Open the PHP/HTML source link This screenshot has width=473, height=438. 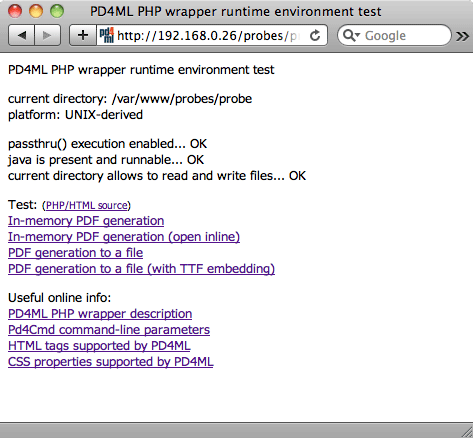tap(87, 205)
